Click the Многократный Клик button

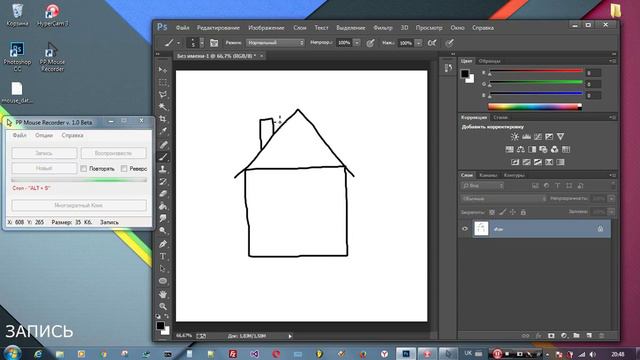pos(79,205)
